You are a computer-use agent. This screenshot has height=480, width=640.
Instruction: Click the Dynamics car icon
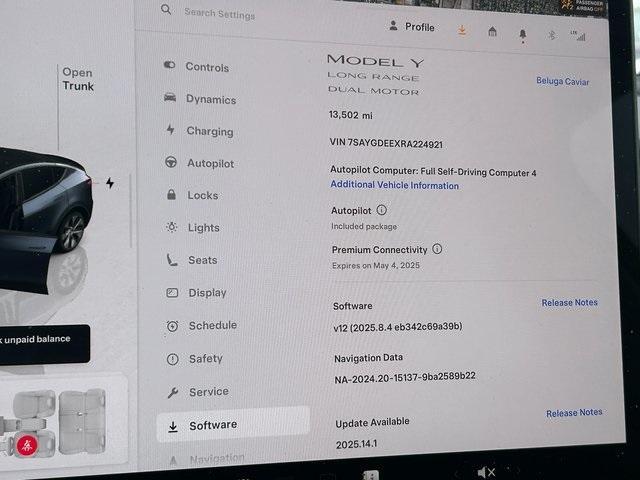pyautogui.click(x=170, y=98)
